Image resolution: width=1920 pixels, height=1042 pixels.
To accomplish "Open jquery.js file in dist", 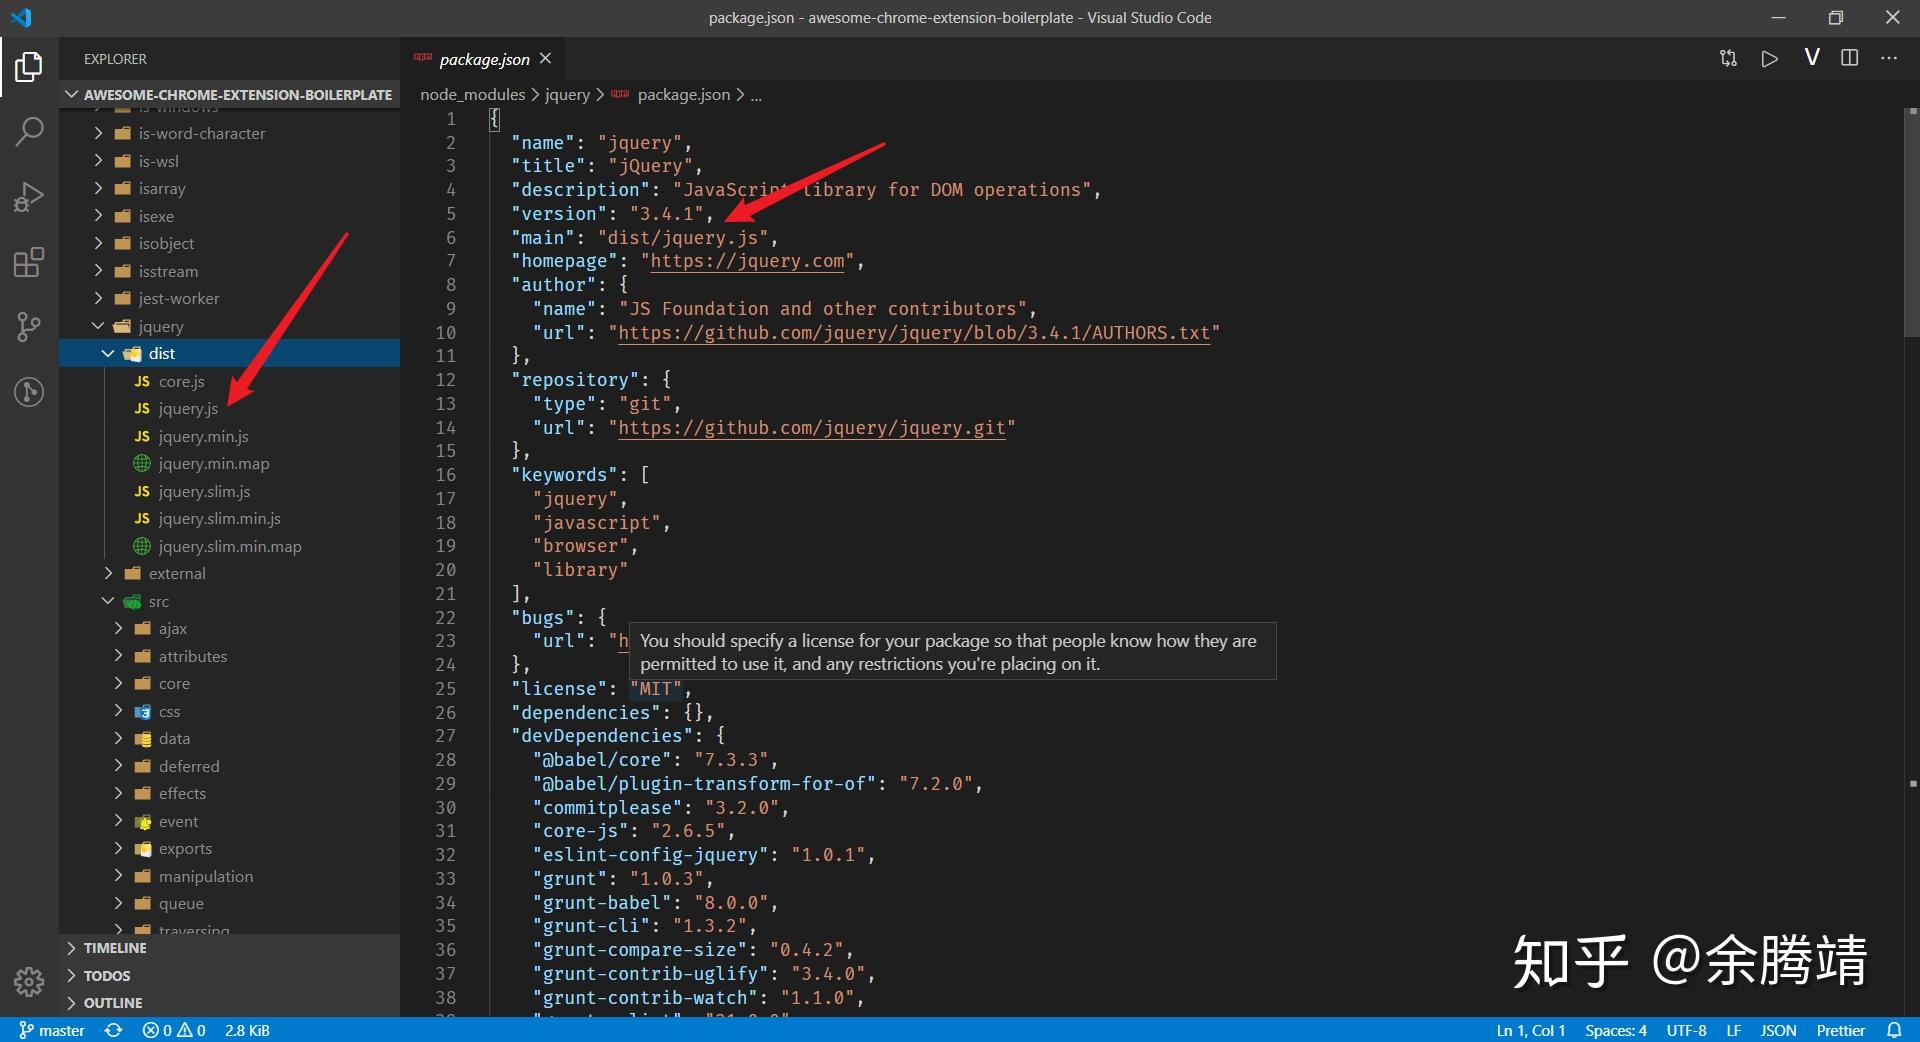I will click(229, 408).
